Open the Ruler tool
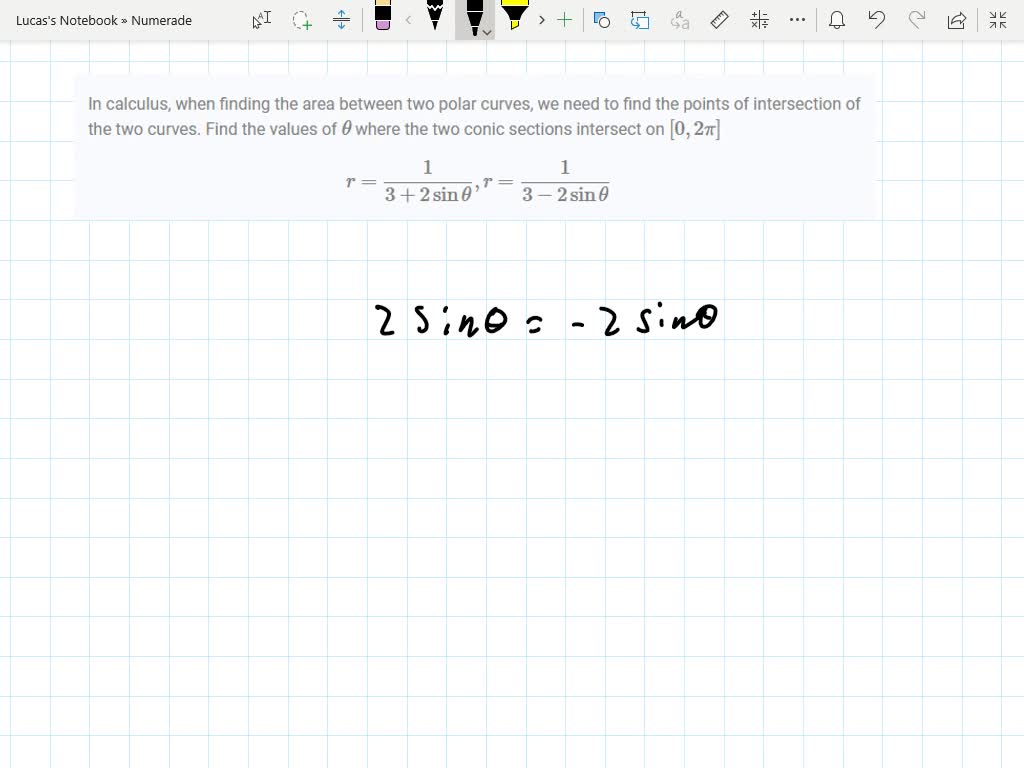The height and width of the screenshot is (768, 1024). (x=719, y=20)
